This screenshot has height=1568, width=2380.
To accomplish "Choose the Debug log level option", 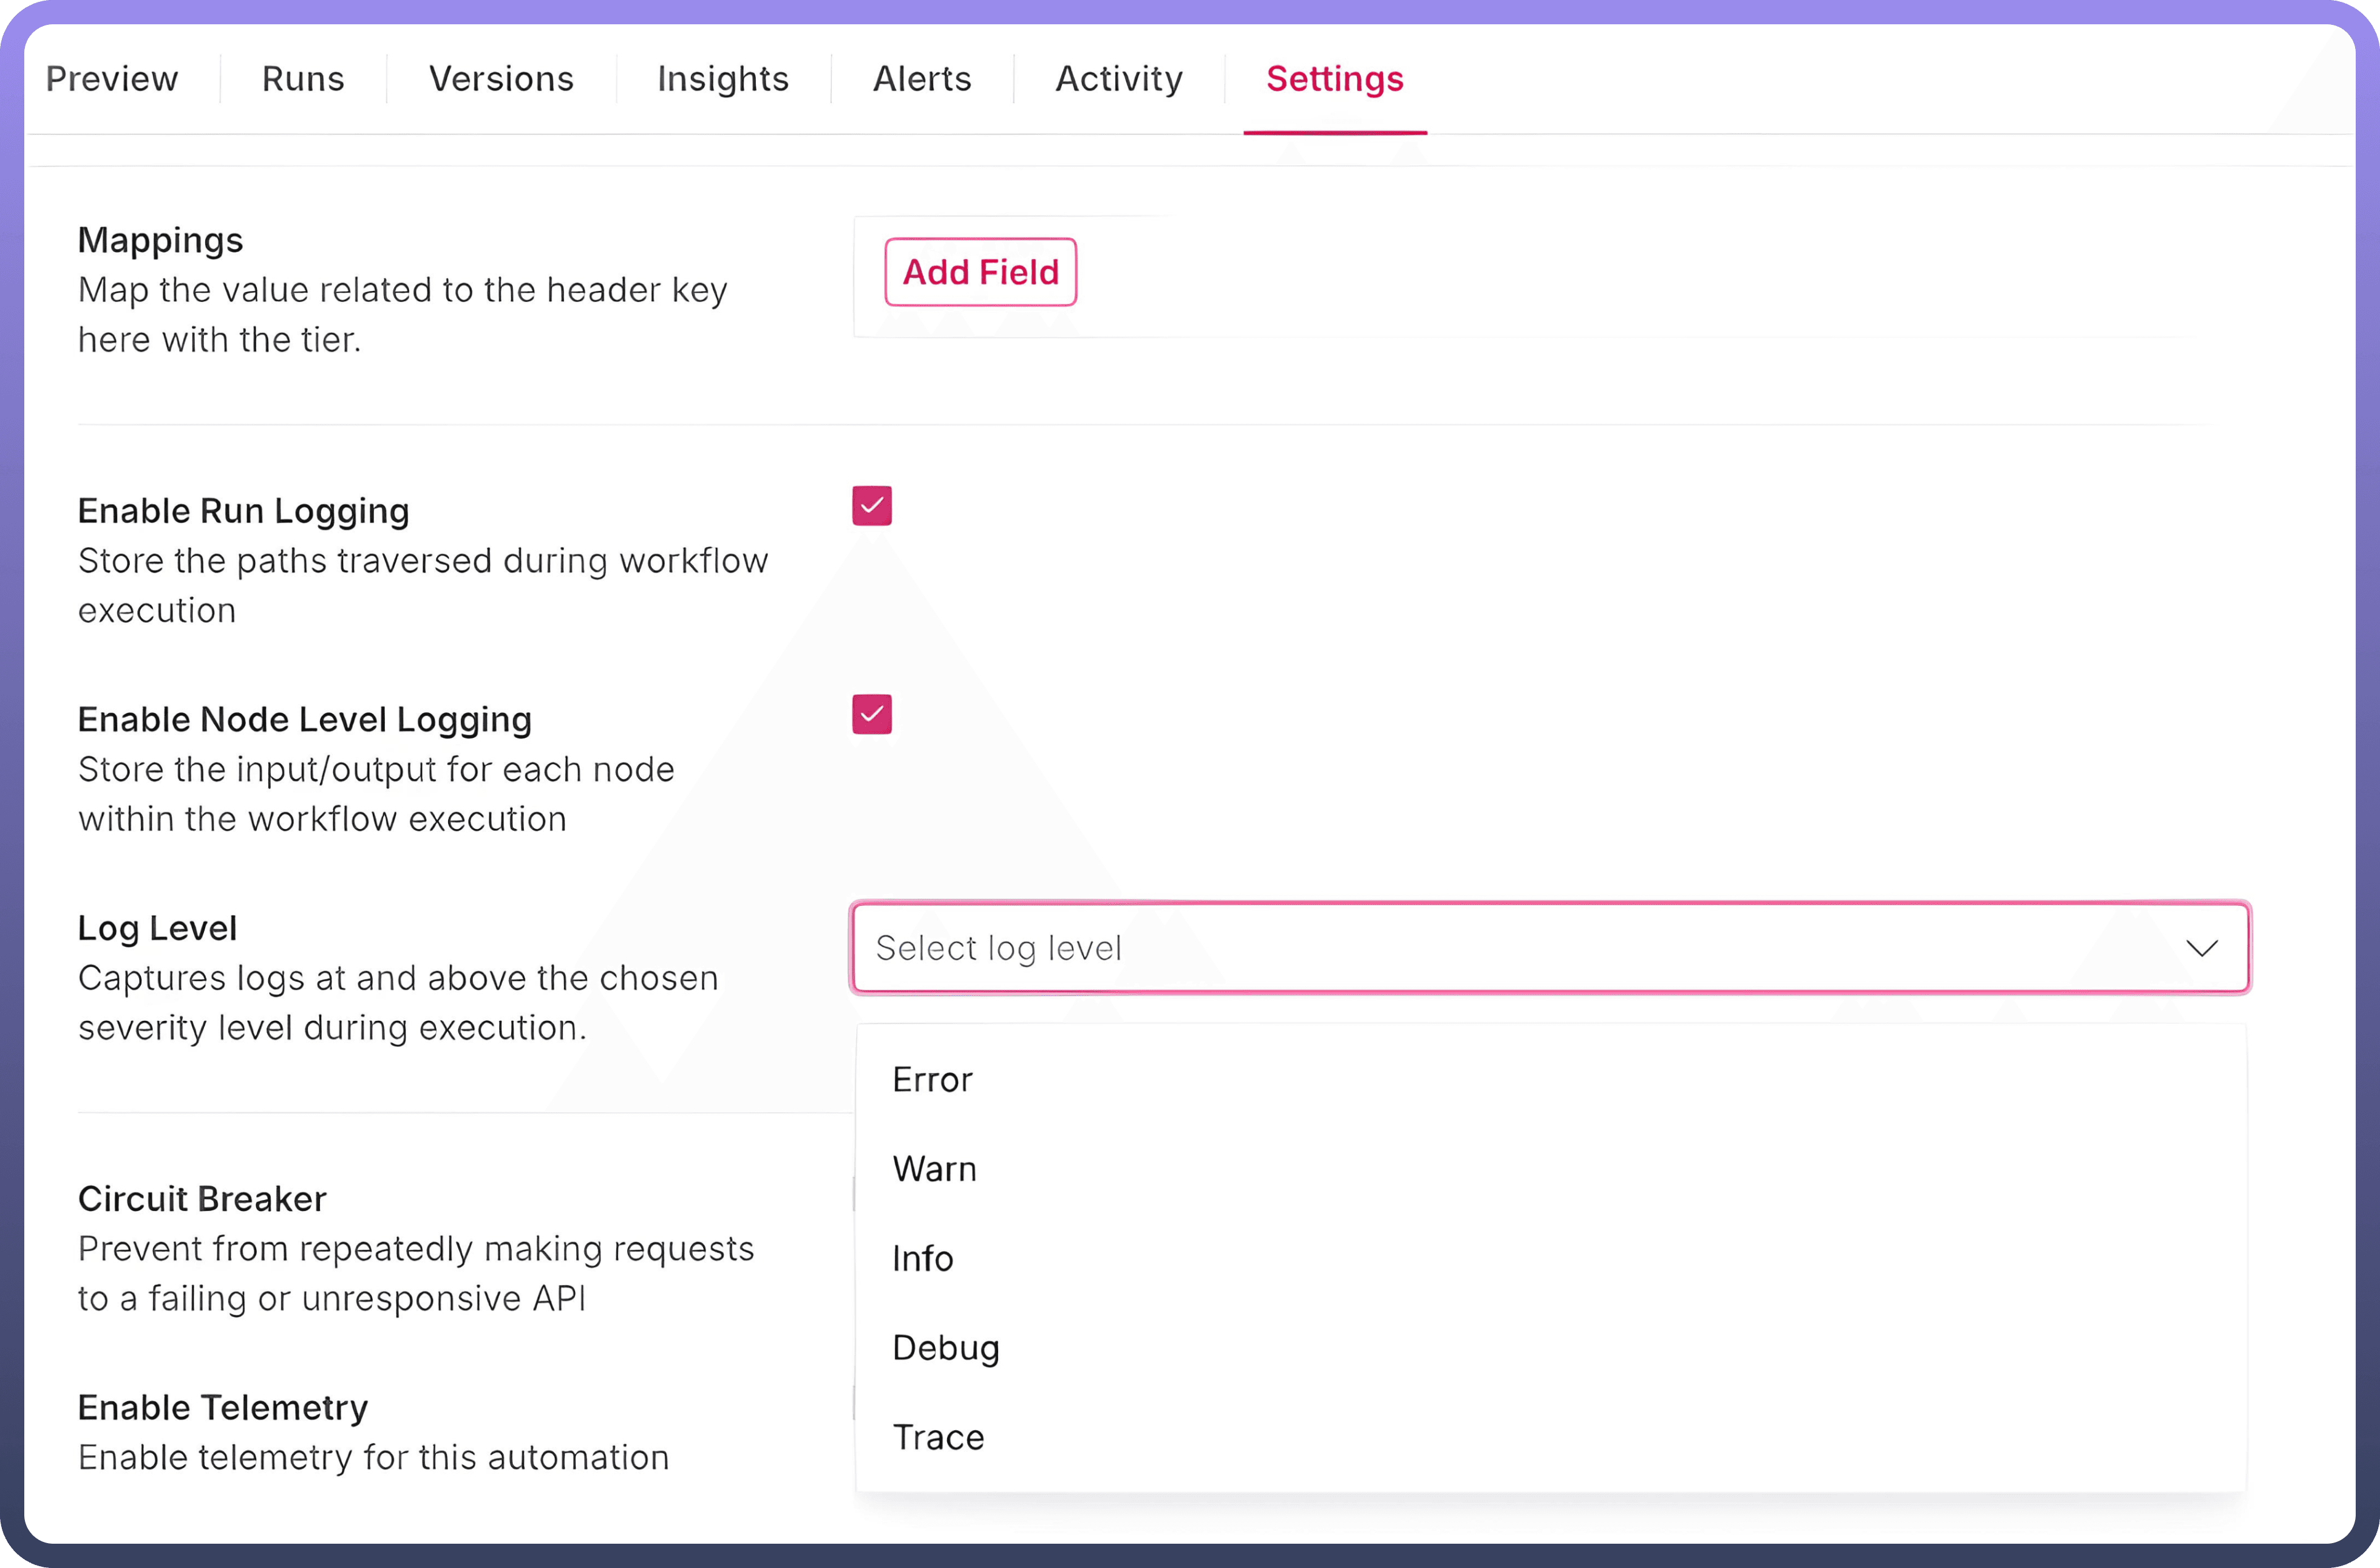I will pyautogui.click(x=945, y=1348).
